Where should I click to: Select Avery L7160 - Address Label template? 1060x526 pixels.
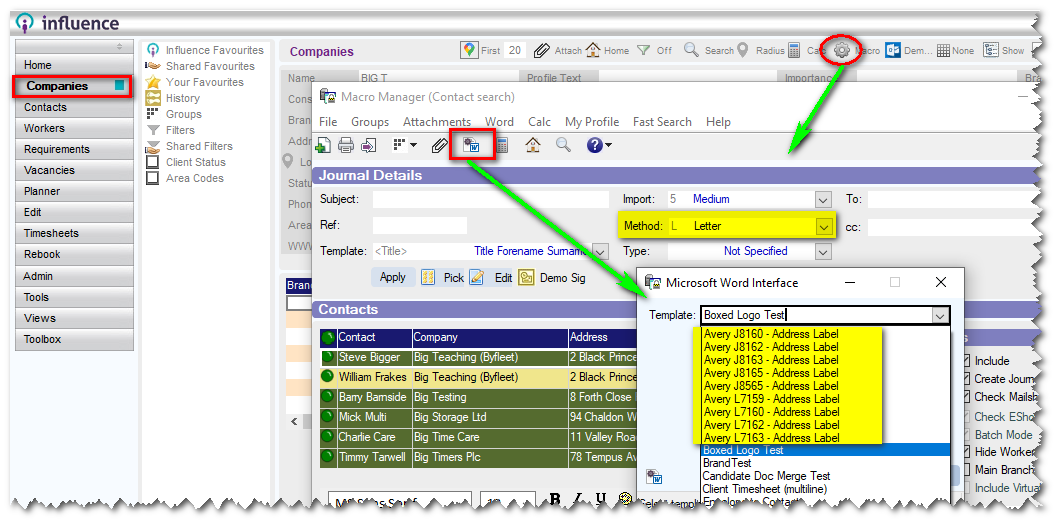pyautogui.click(x=771, y=412)
